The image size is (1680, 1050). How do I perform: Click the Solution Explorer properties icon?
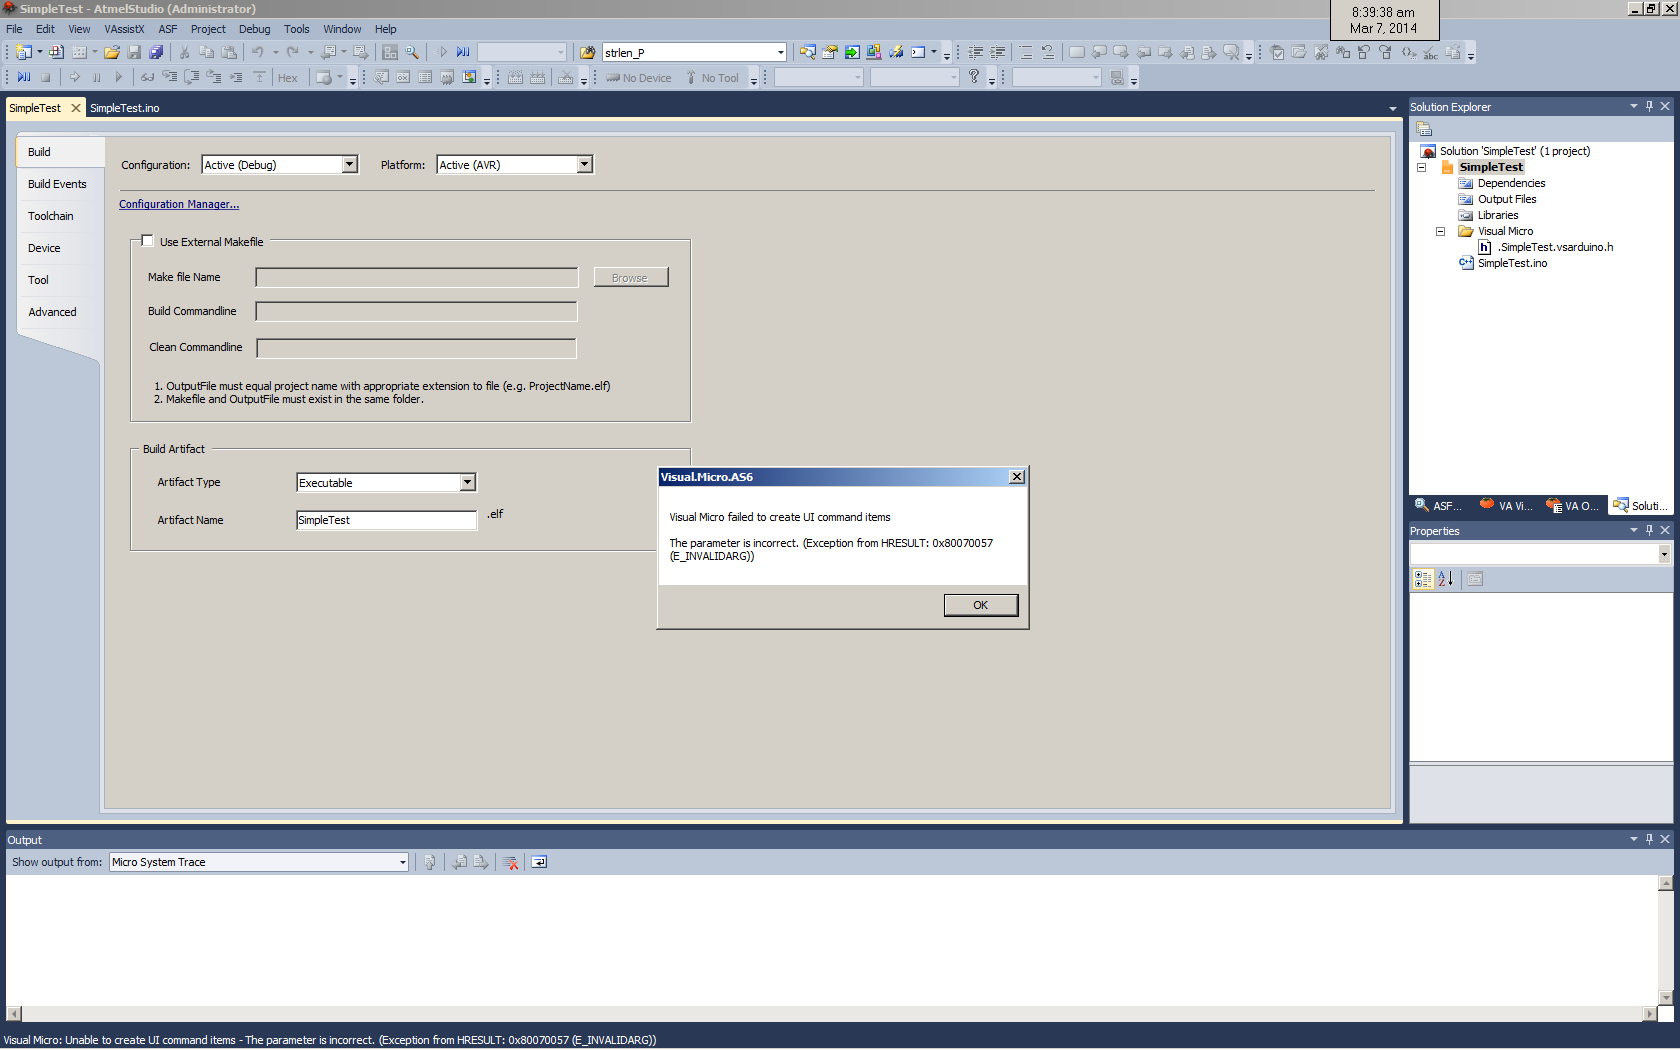1425,129
